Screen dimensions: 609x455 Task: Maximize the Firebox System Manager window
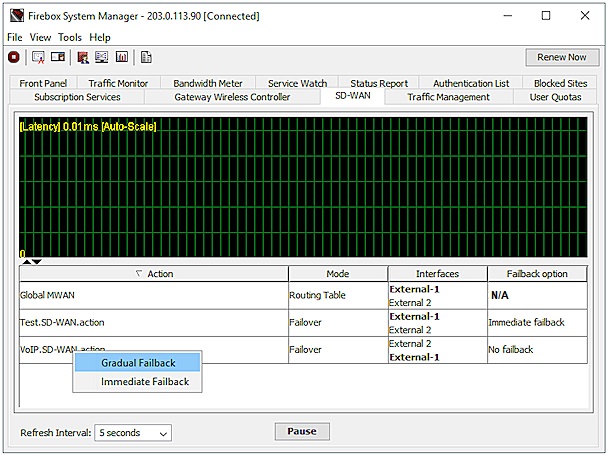546,16
